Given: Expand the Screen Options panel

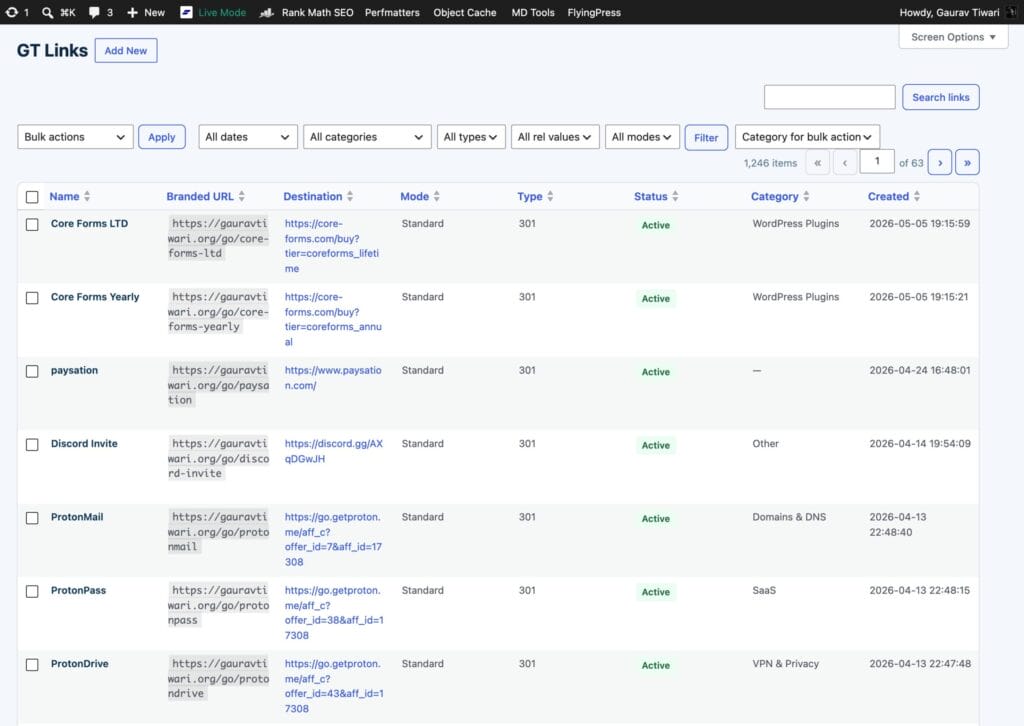Looking at the screenshot, I should click(953, 37).
